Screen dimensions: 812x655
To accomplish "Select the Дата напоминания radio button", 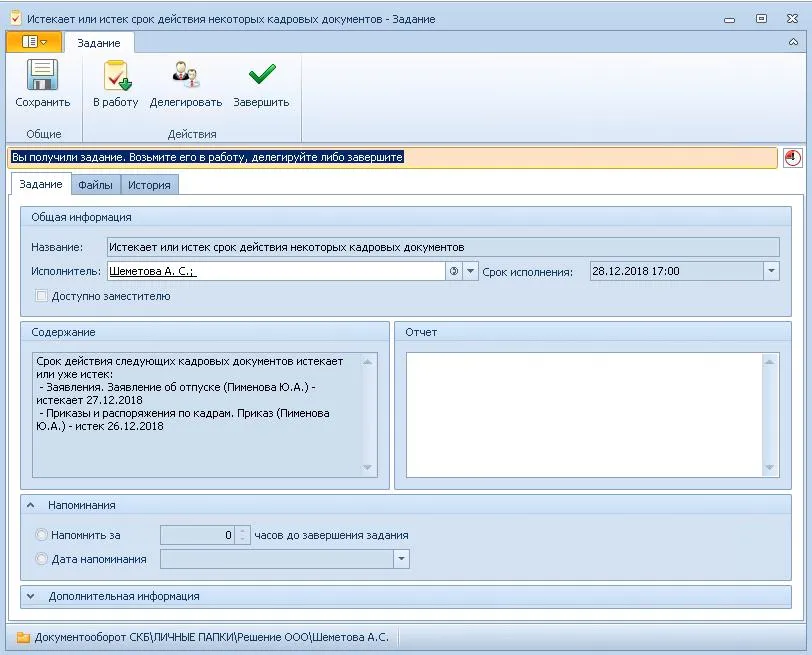I will pyautogui.click(x=41, y=559).
